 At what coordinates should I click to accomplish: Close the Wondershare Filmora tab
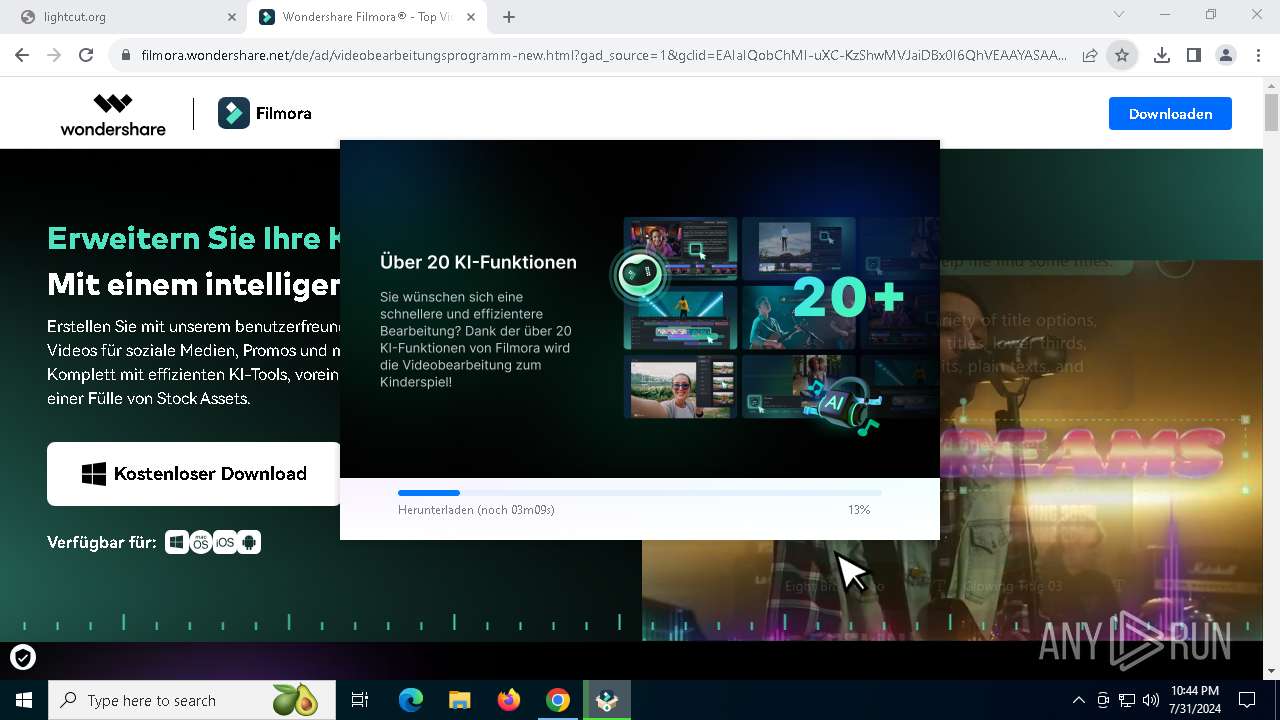pyautogui.click(x=471, y=17)
